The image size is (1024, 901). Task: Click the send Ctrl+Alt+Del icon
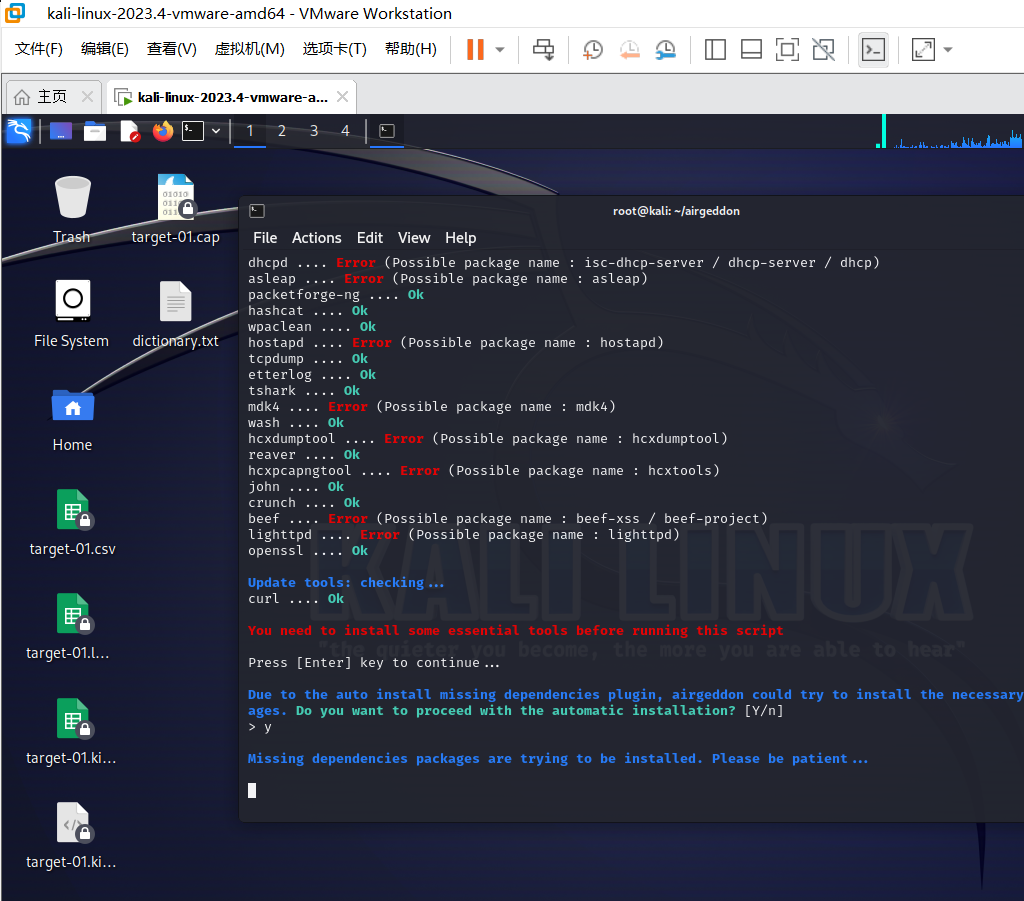(x=544, y=49)
